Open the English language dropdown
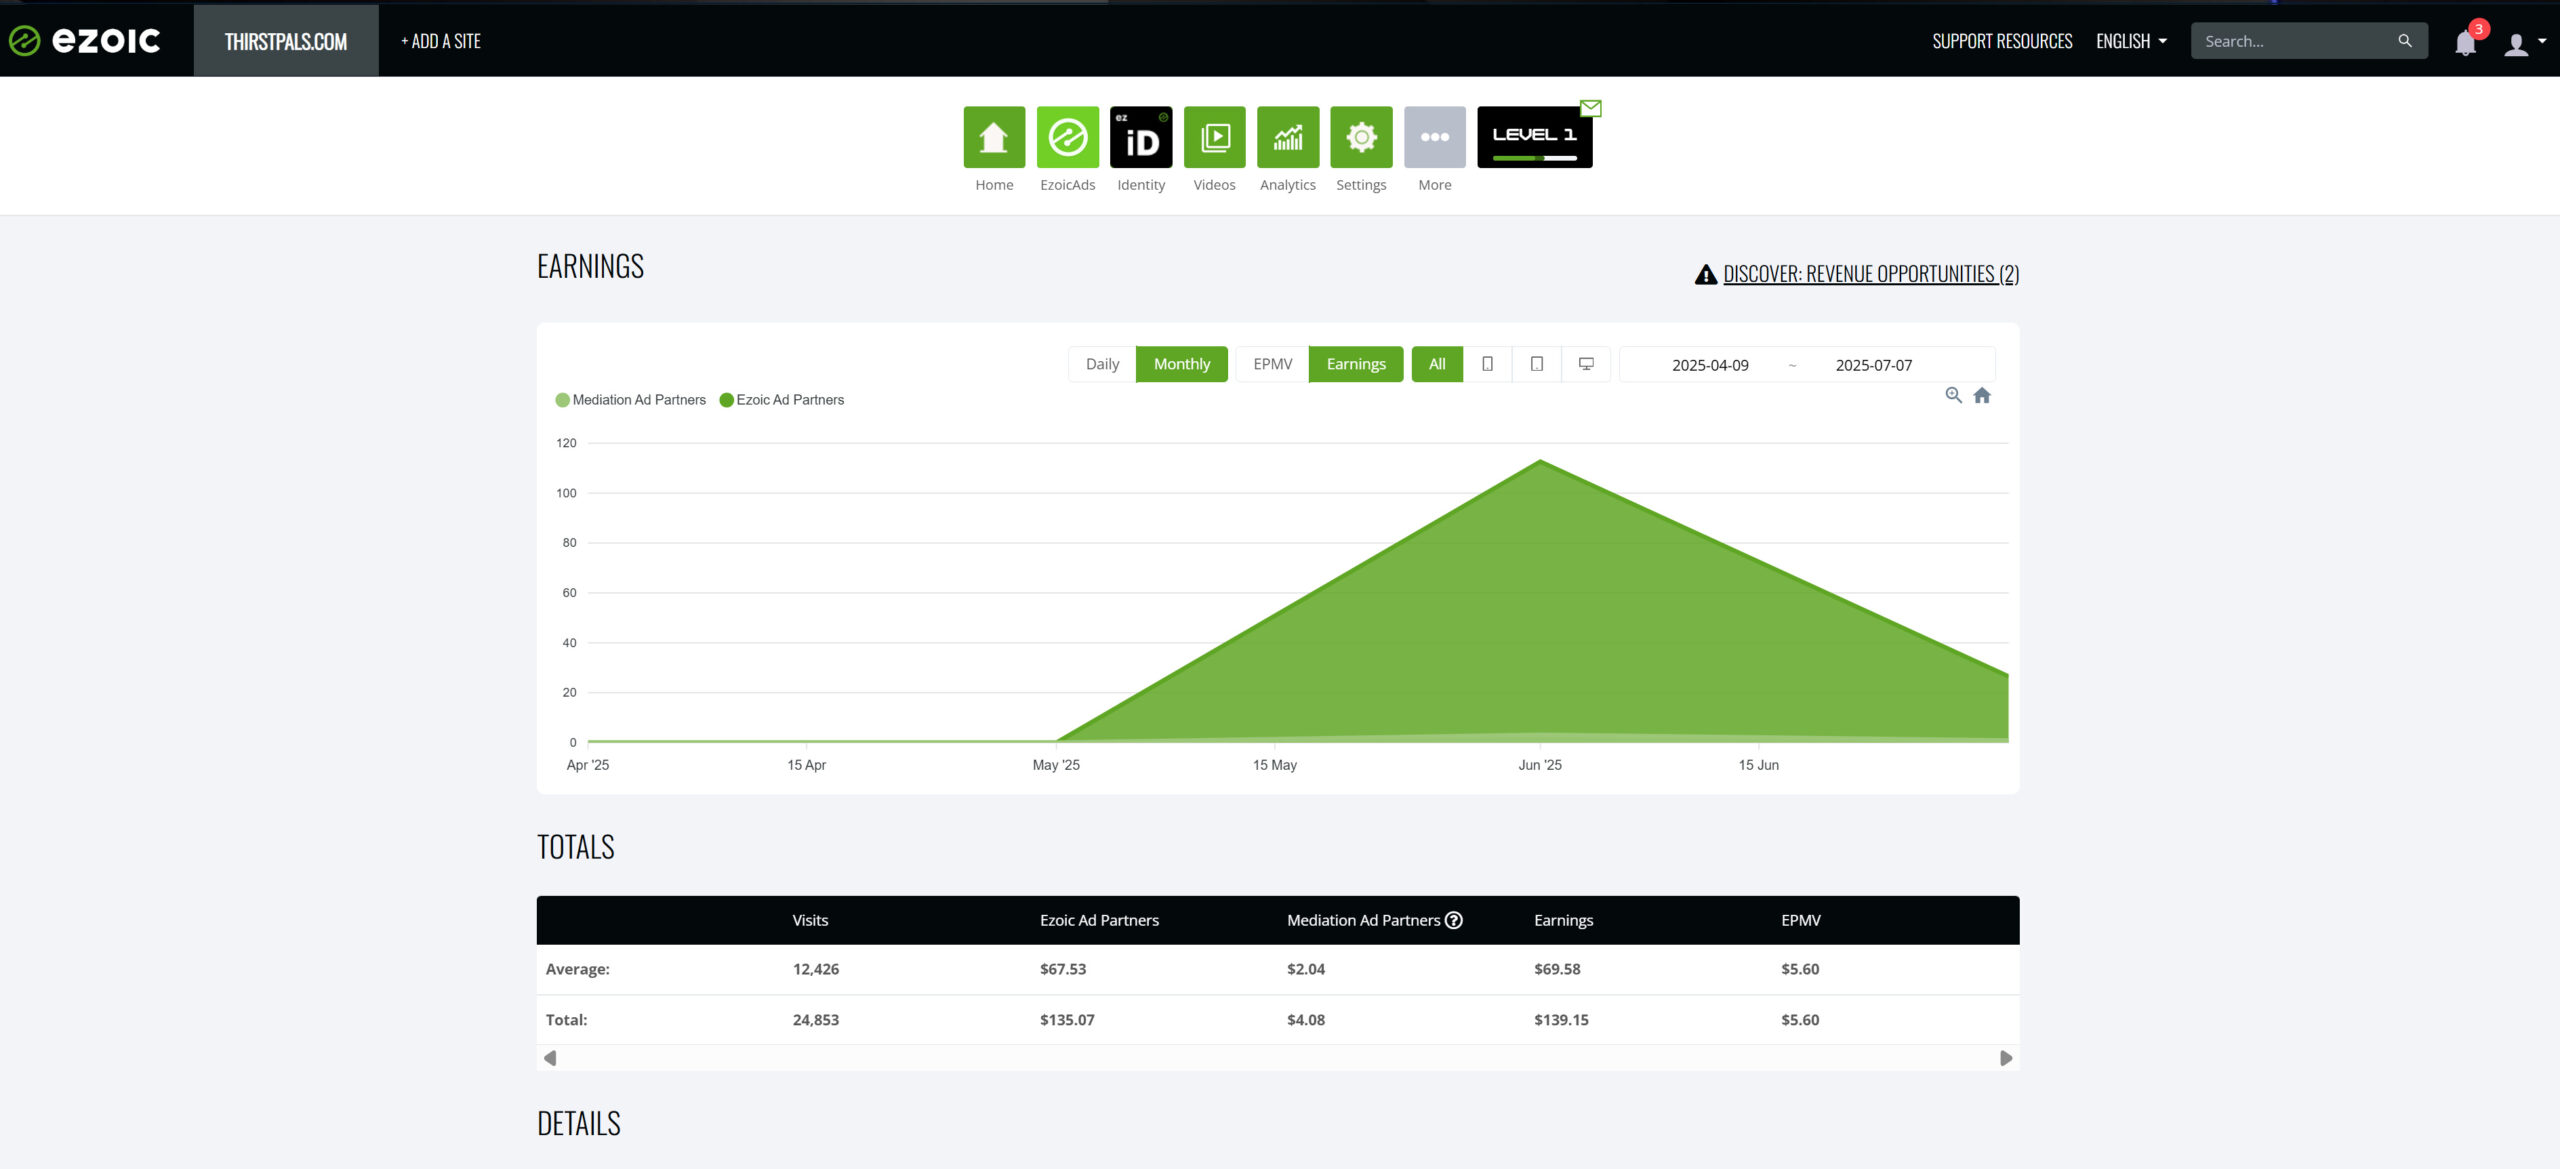The height and width of the screenshot is (1169, 2560). coord(2131,41)
